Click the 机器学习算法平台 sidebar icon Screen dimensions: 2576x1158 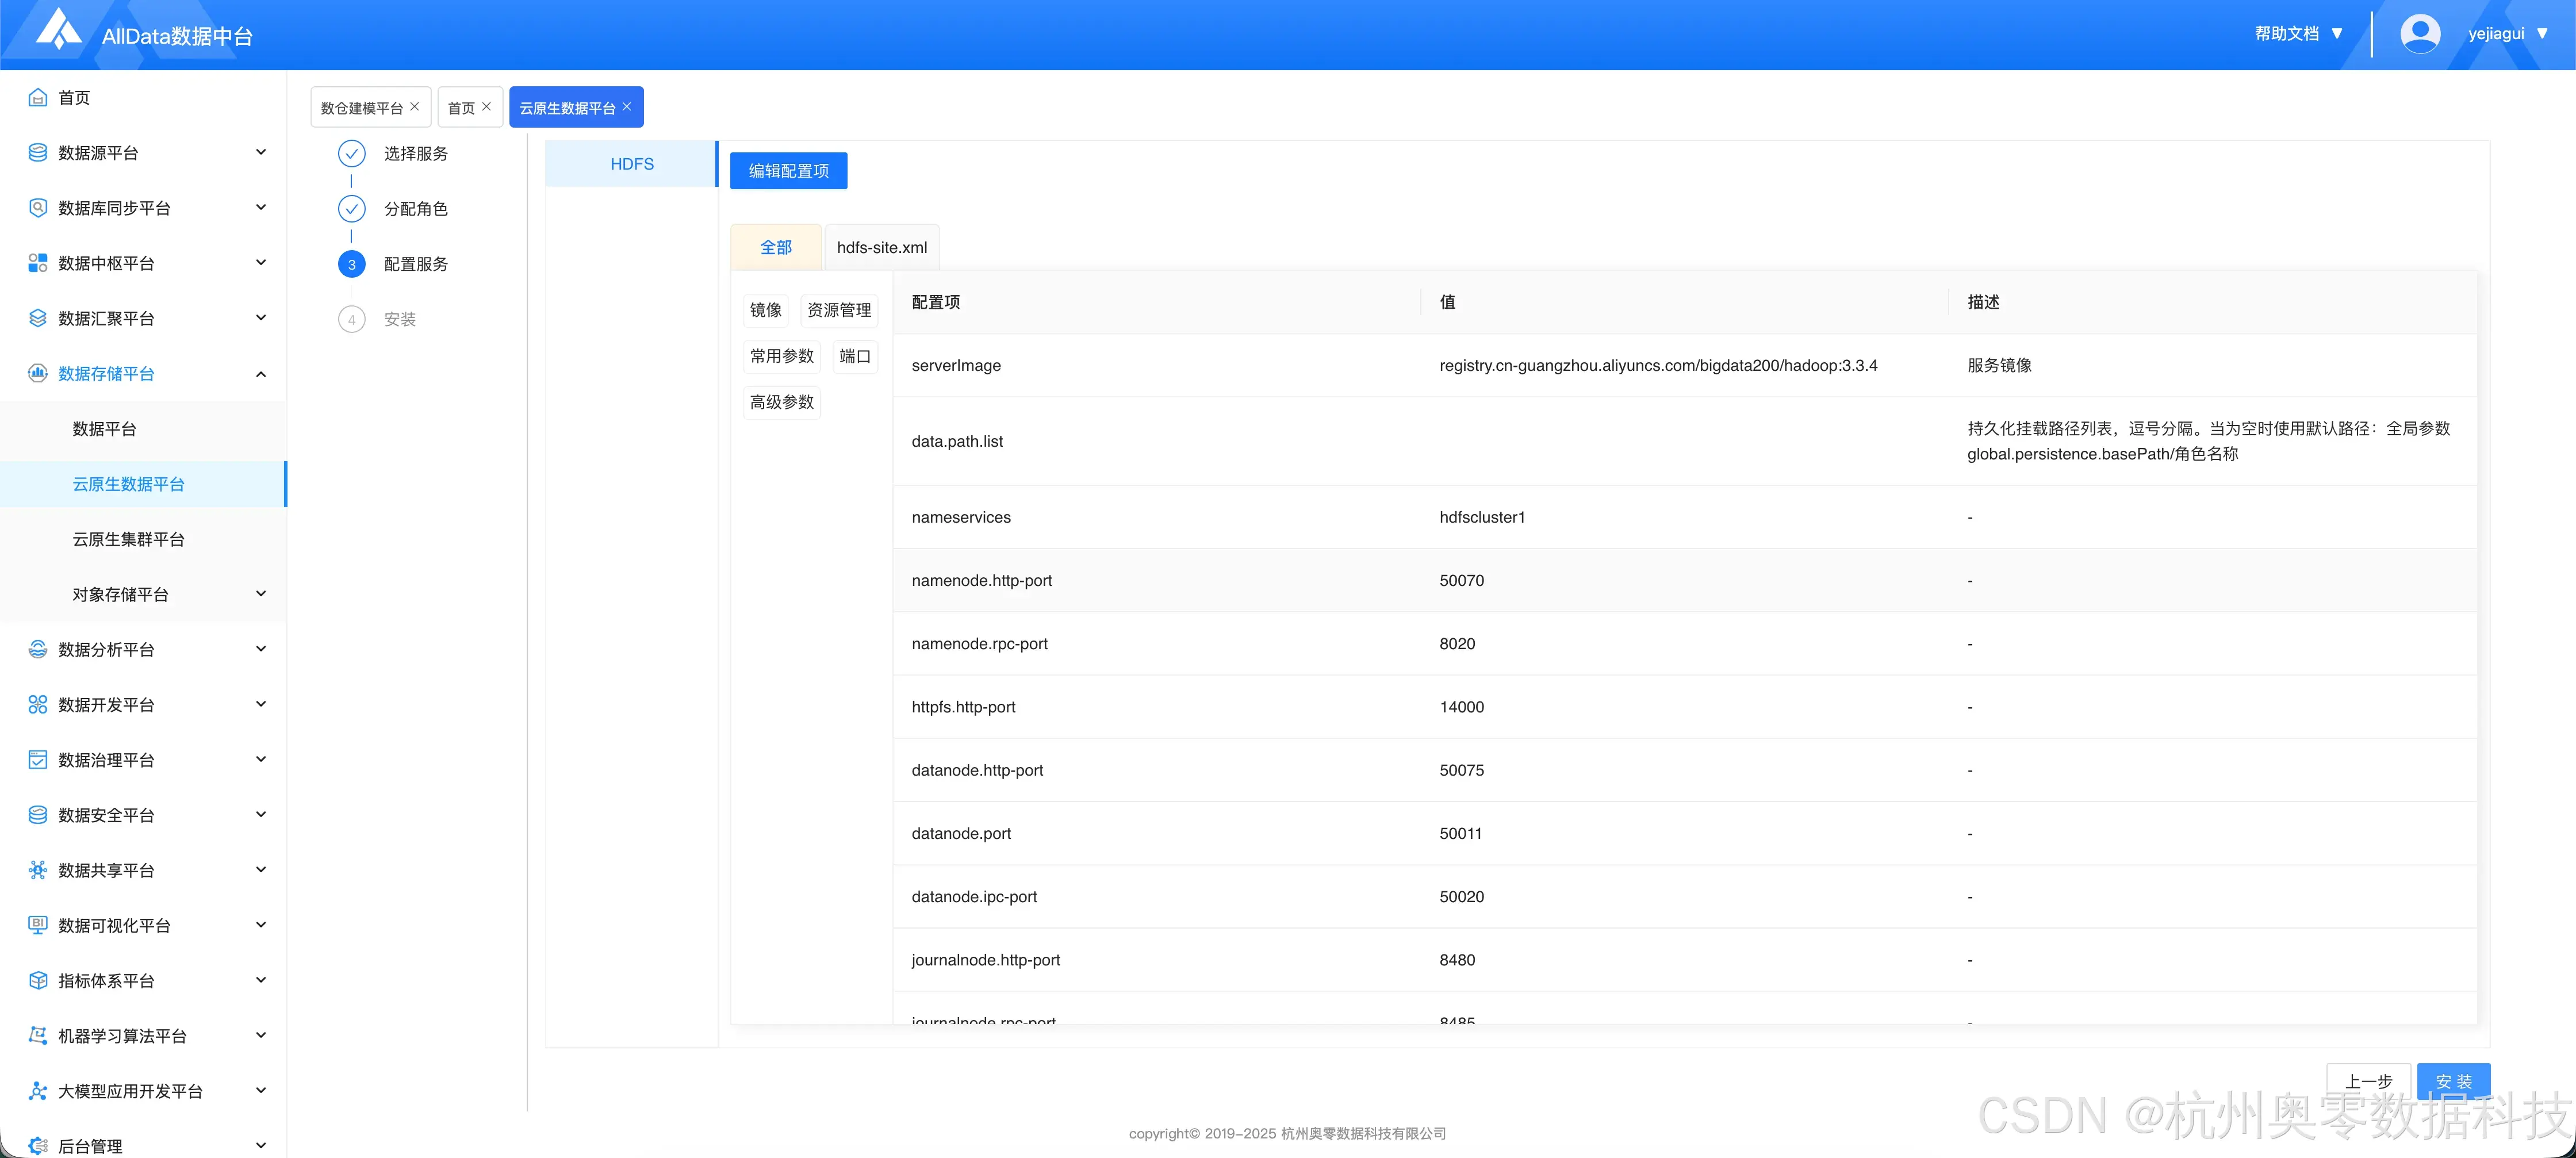click(38, 1035)
